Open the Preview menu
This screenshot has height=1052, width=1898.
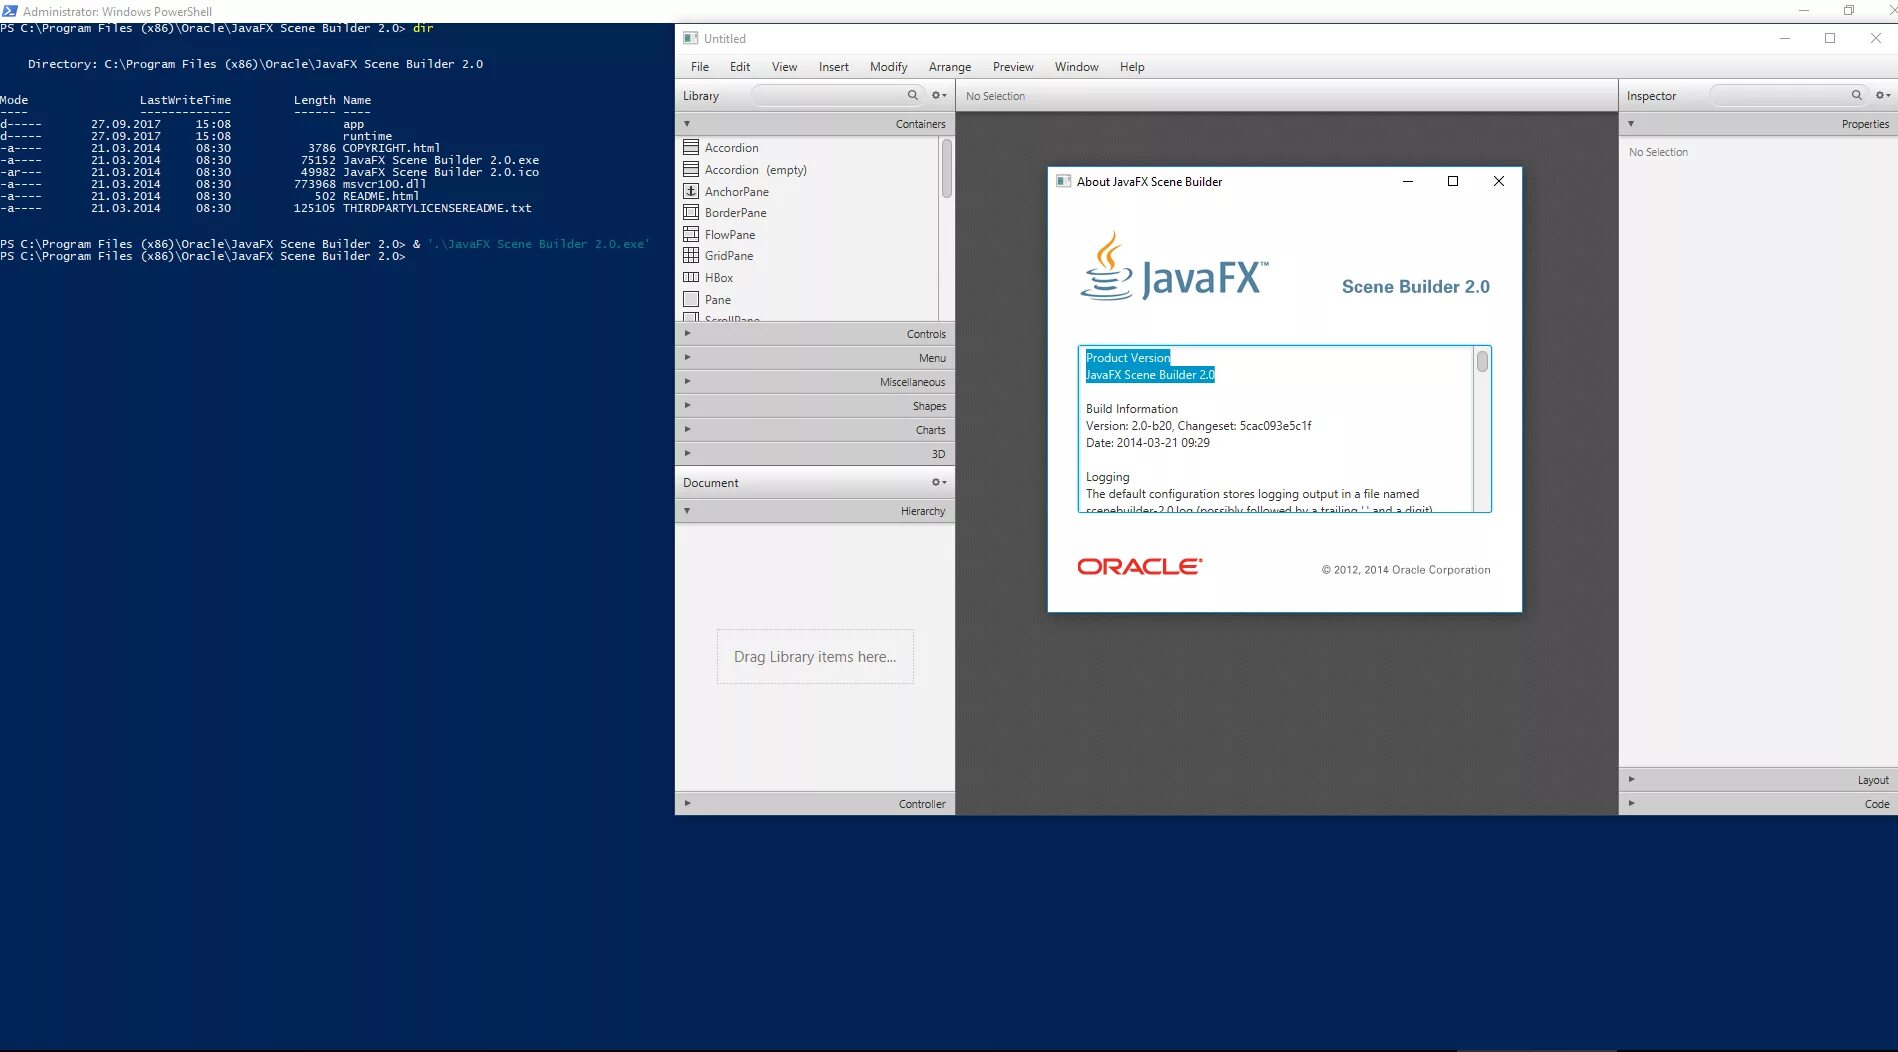pos(1013,67)
